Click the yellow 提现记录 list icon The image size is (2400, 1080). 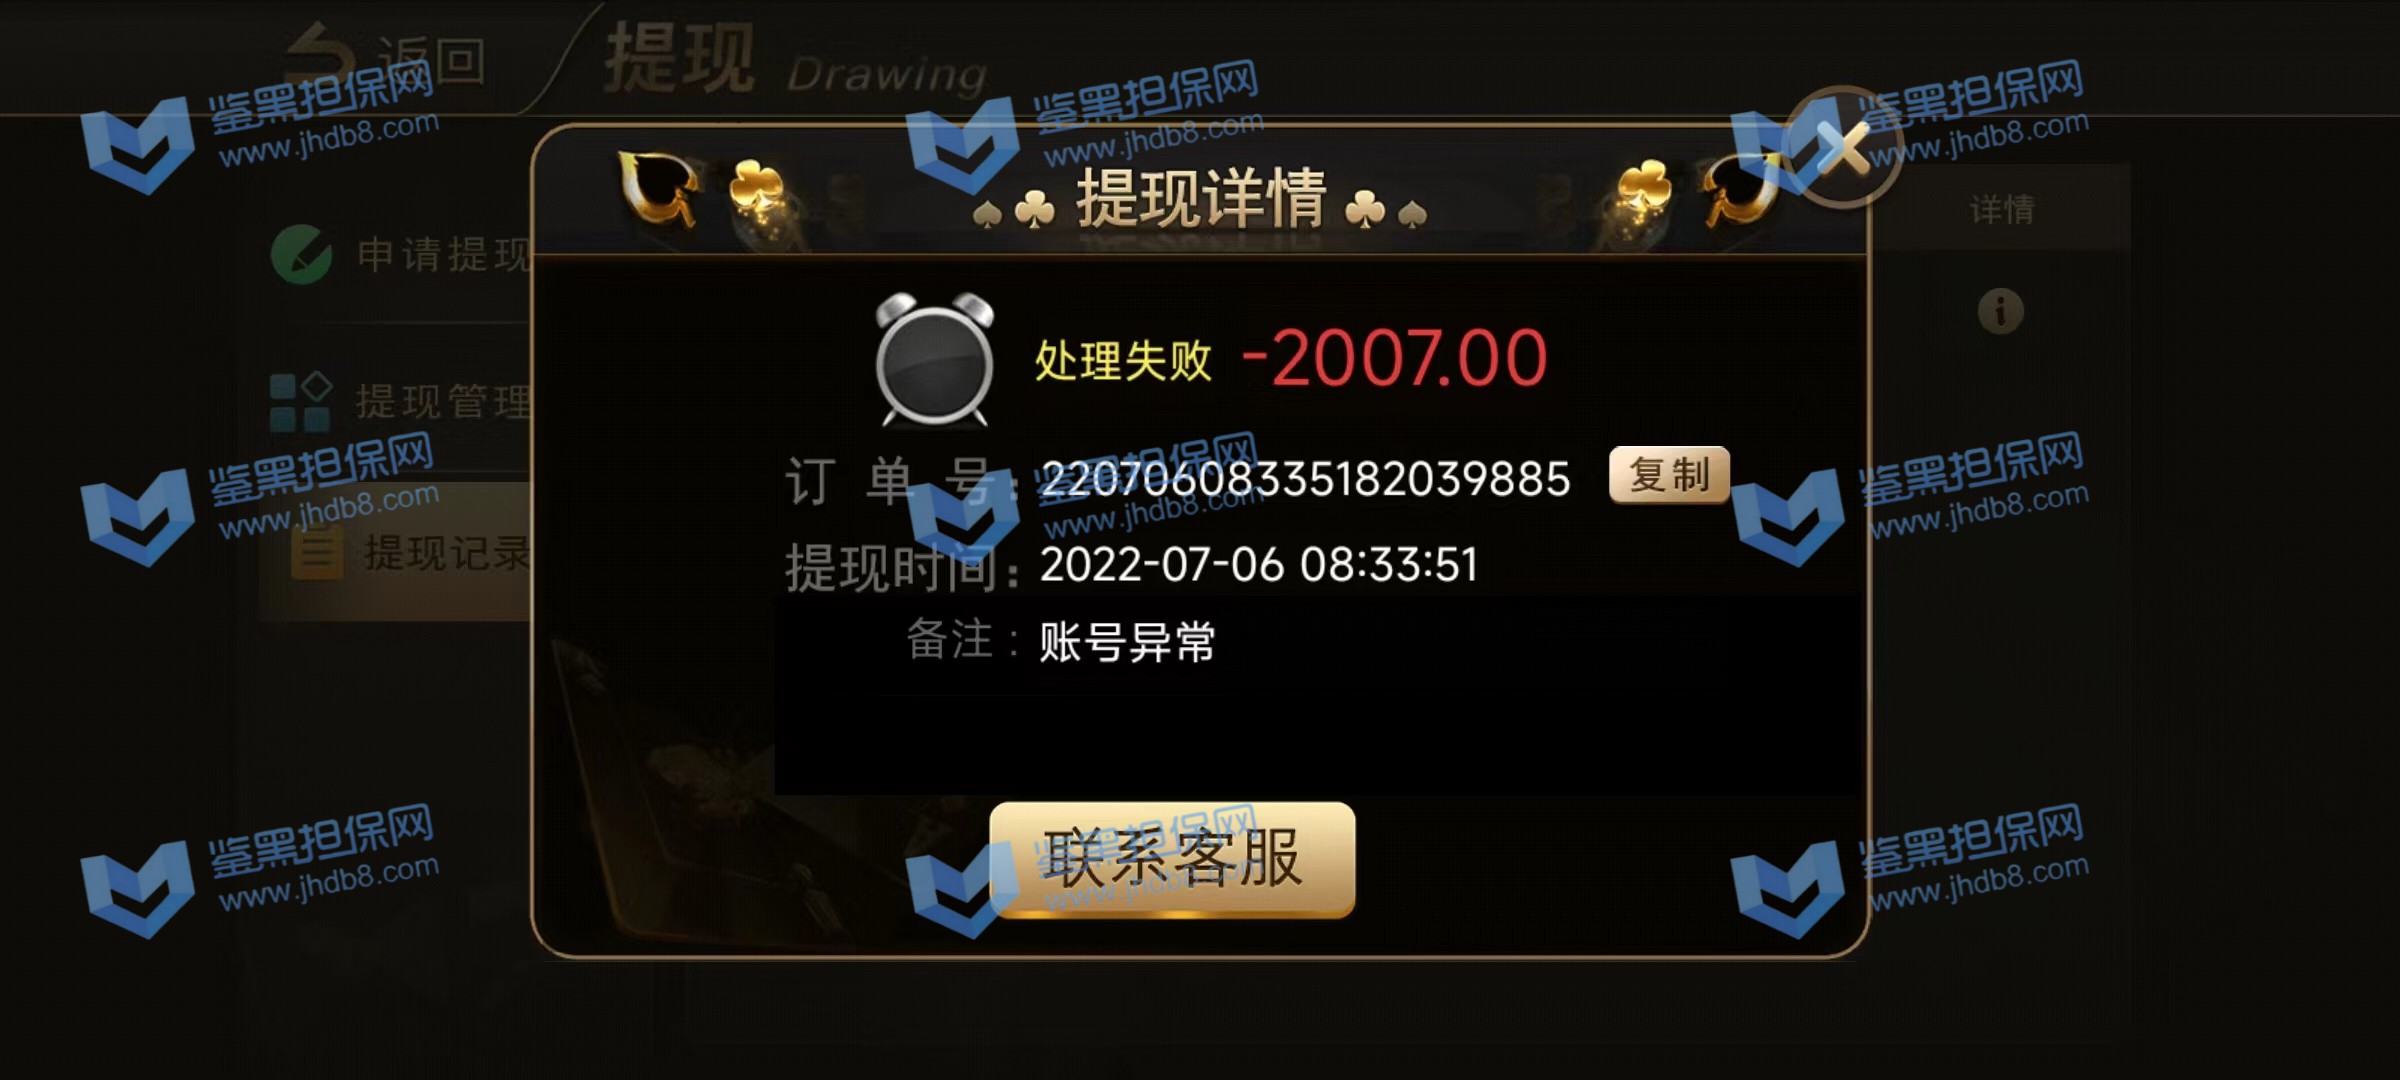click(317, 552)
